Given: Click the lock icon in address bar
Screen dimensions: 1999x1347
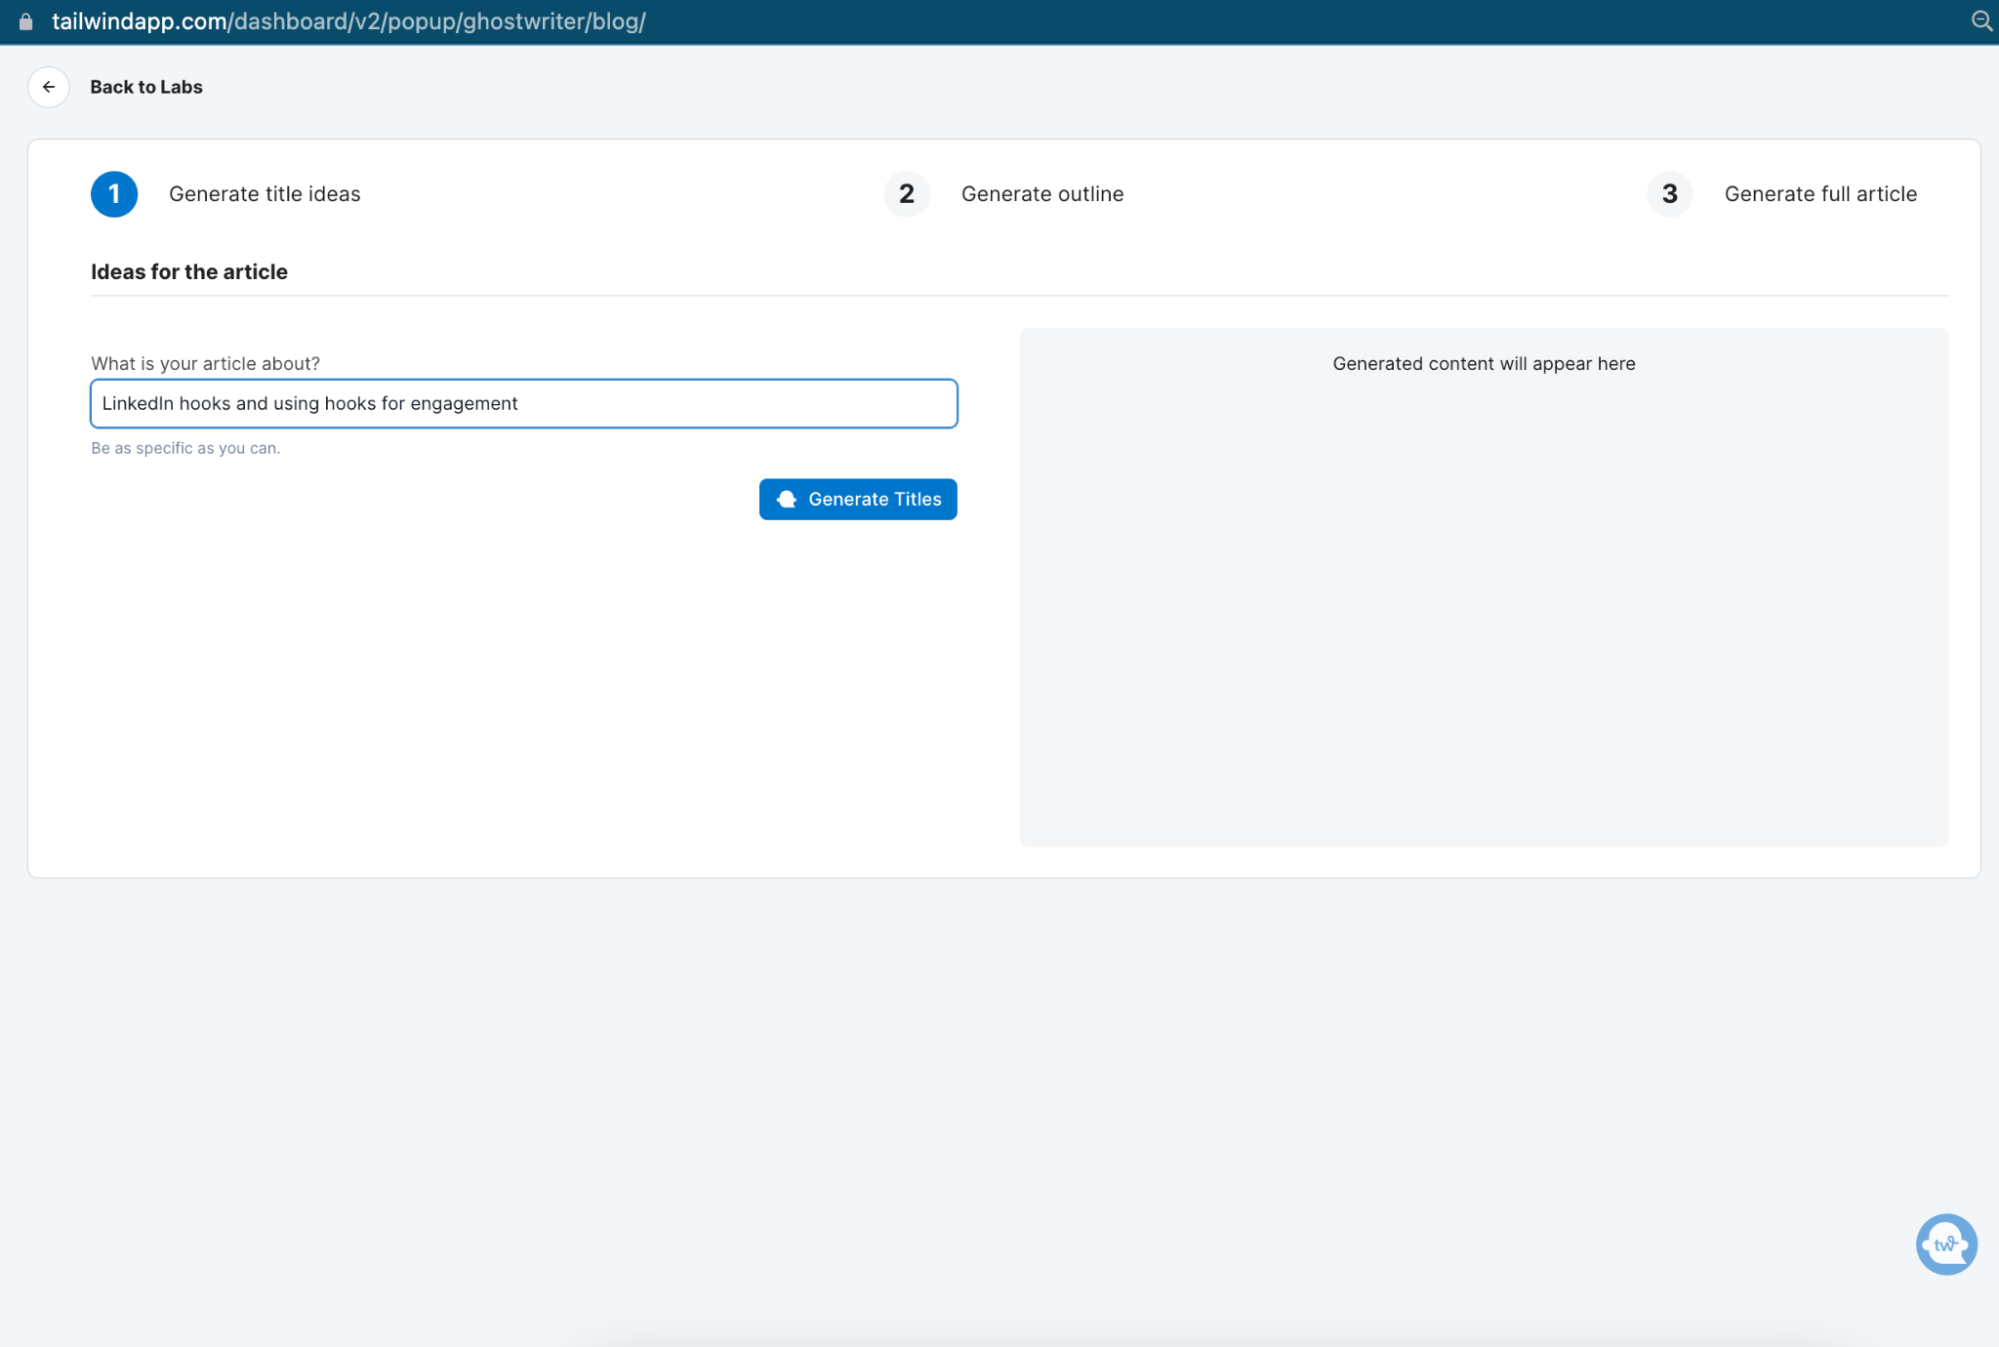Looking at the screenshot, I should (x=26, y=21).
